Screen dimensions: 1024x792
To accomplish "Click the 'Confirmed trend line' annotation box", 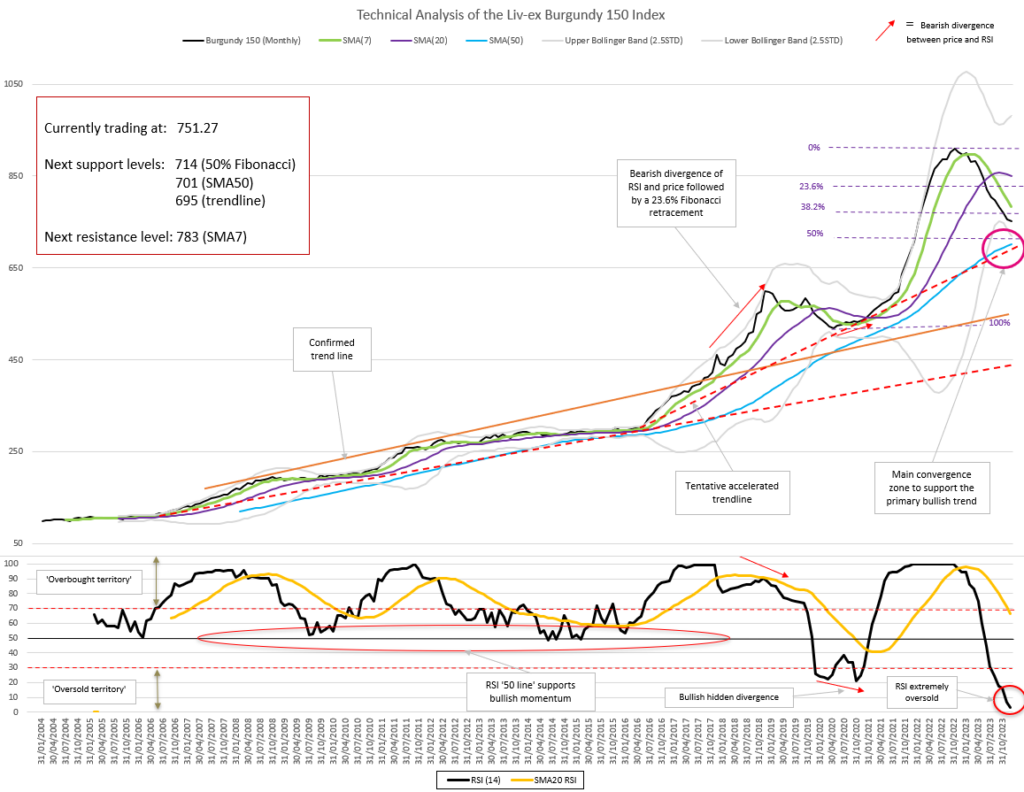I will [x=332, y=349].
